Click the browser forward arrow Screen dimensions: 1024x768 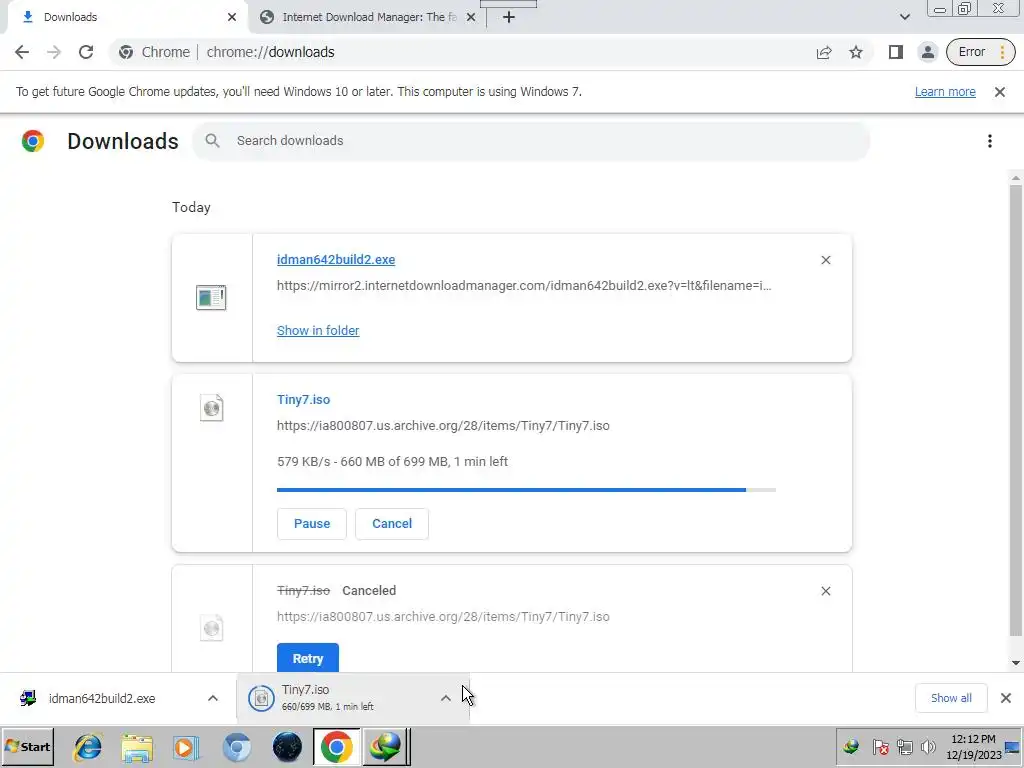54,52
